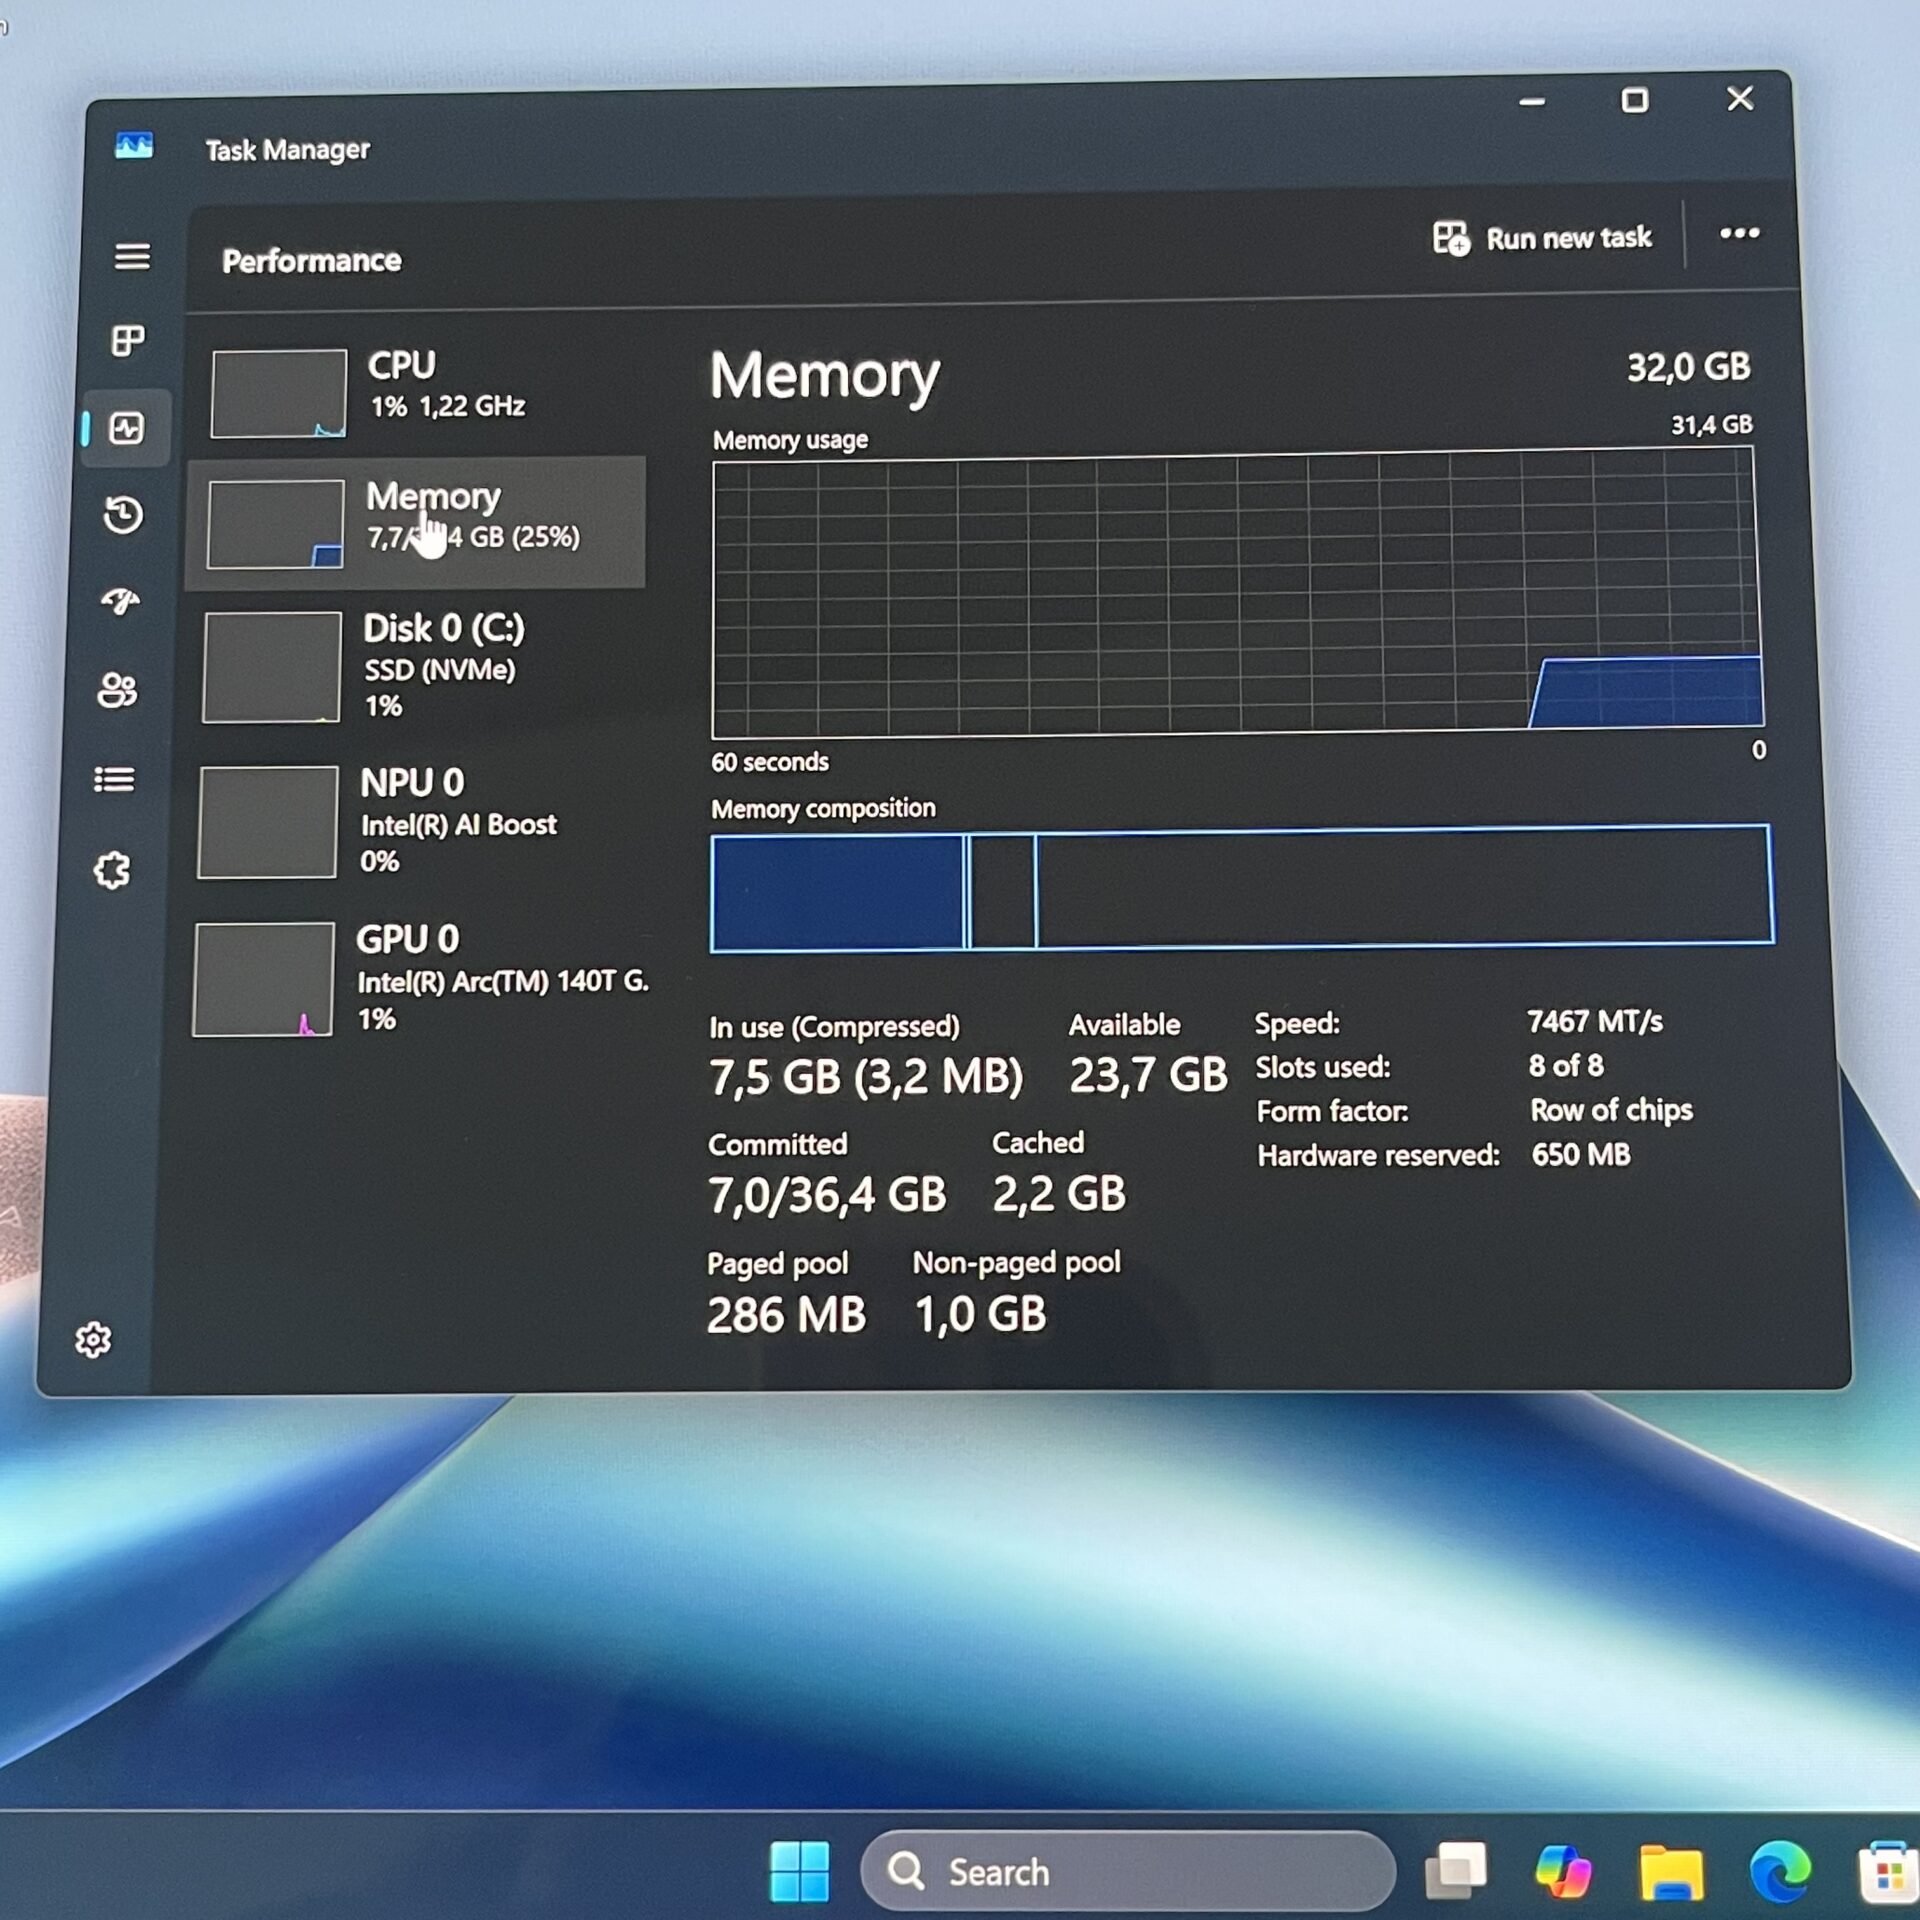Click Run new task button

1541,238
